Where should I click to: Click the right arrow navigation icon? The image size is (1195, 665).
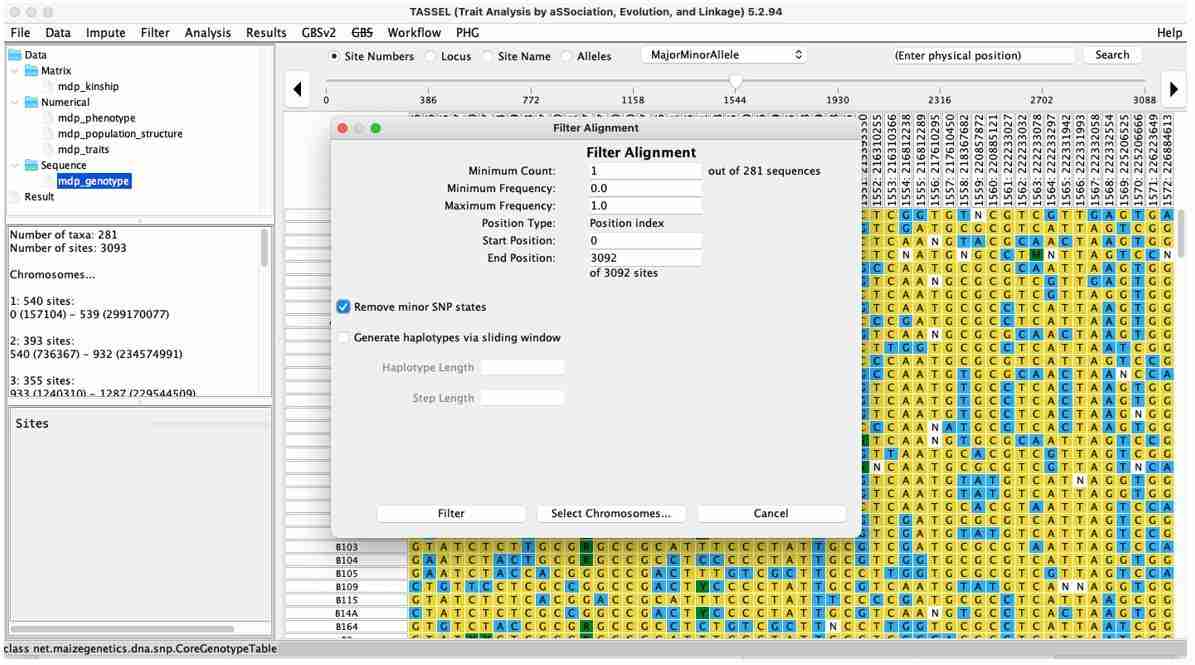[x=1173, y=89]
